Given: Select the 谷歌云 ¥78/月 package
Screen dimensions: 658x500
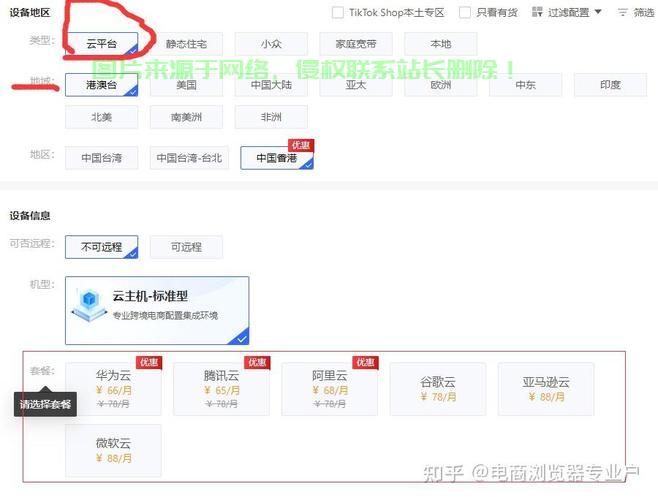Looking at the screenshot, I should pos(438,389).
